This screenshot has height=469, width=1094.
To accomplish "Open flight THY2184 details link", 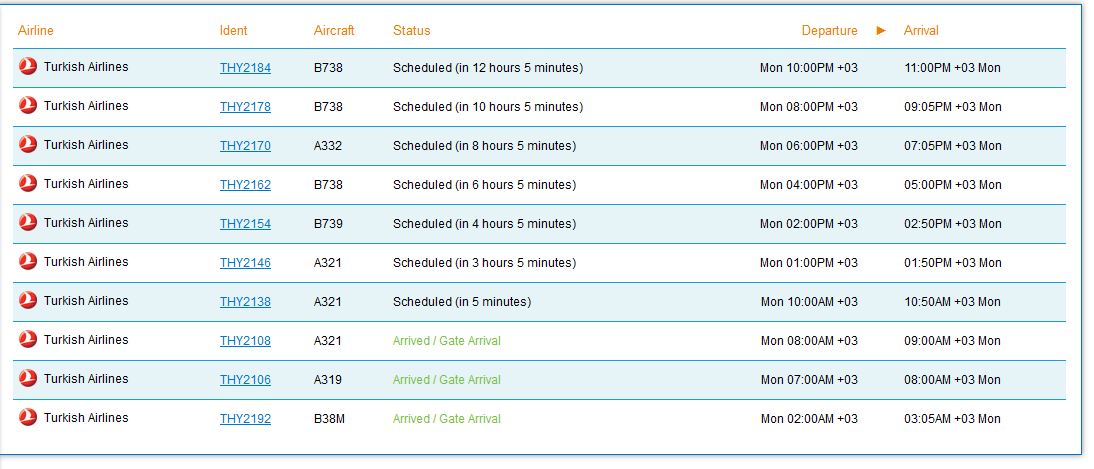I will (245, 68).
